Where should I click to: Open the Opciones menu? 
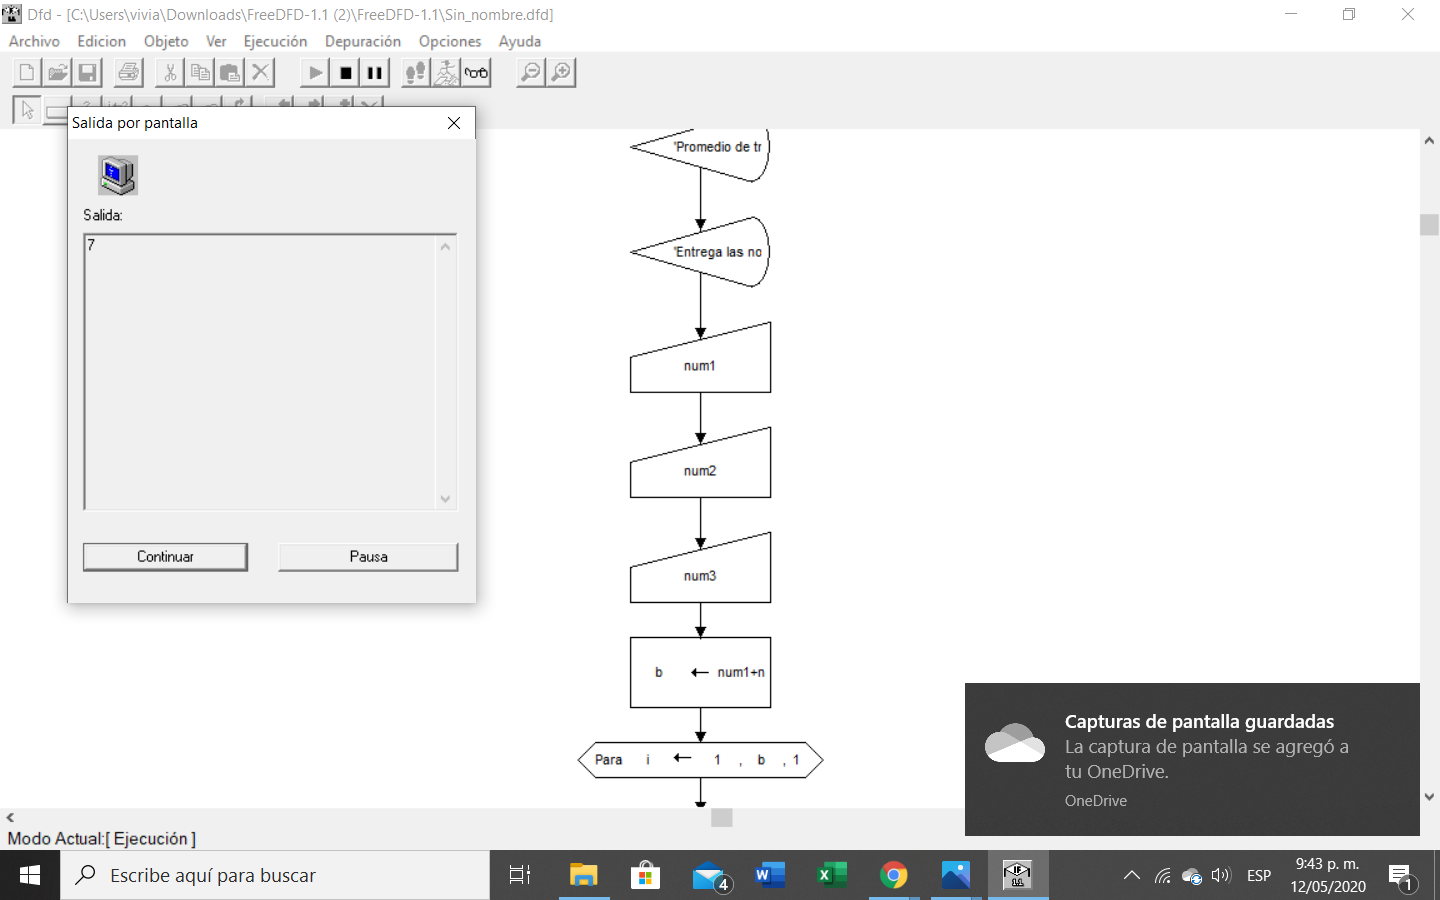[450, 41]
